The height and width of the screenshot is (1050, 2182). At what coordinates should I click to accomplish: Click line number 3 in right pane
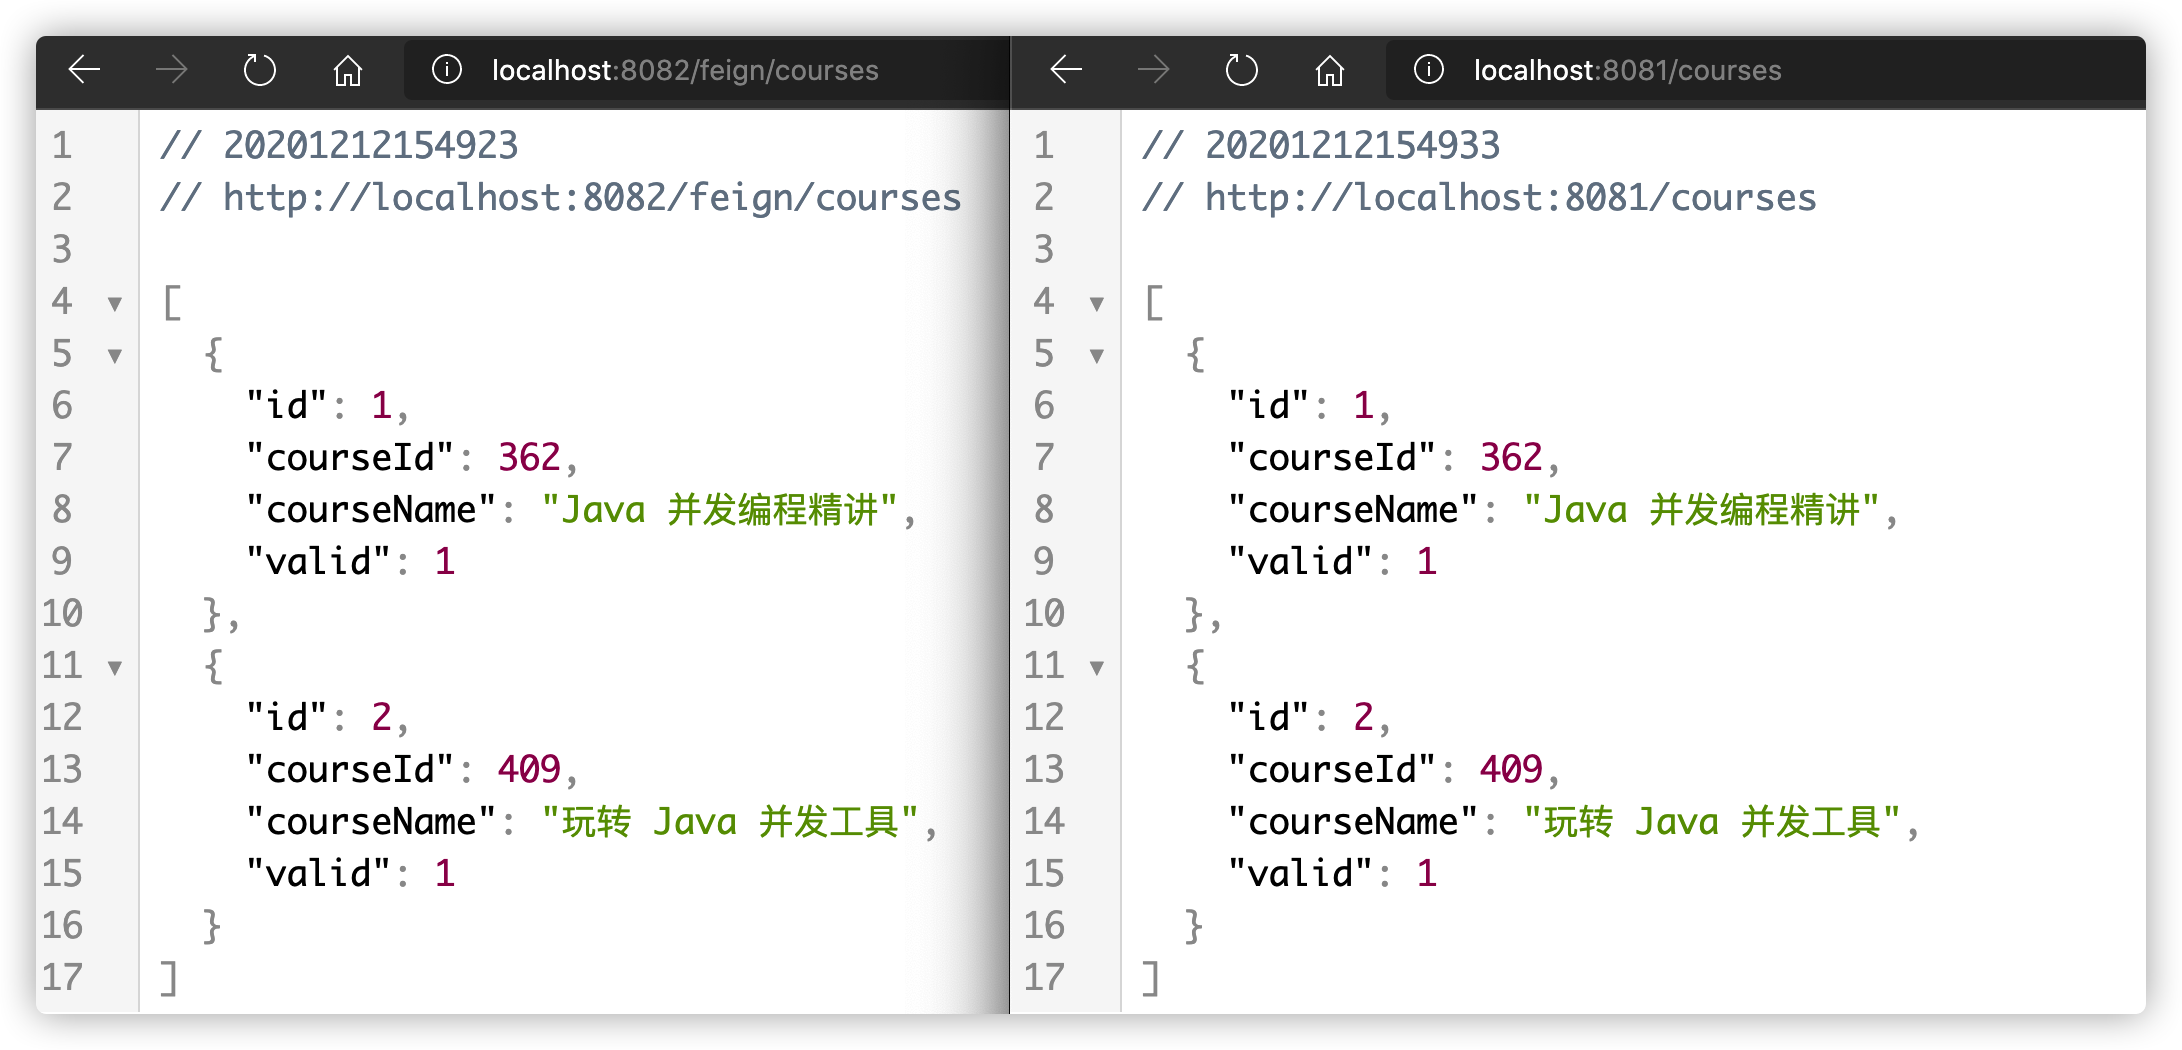(x=1044, y=250)
